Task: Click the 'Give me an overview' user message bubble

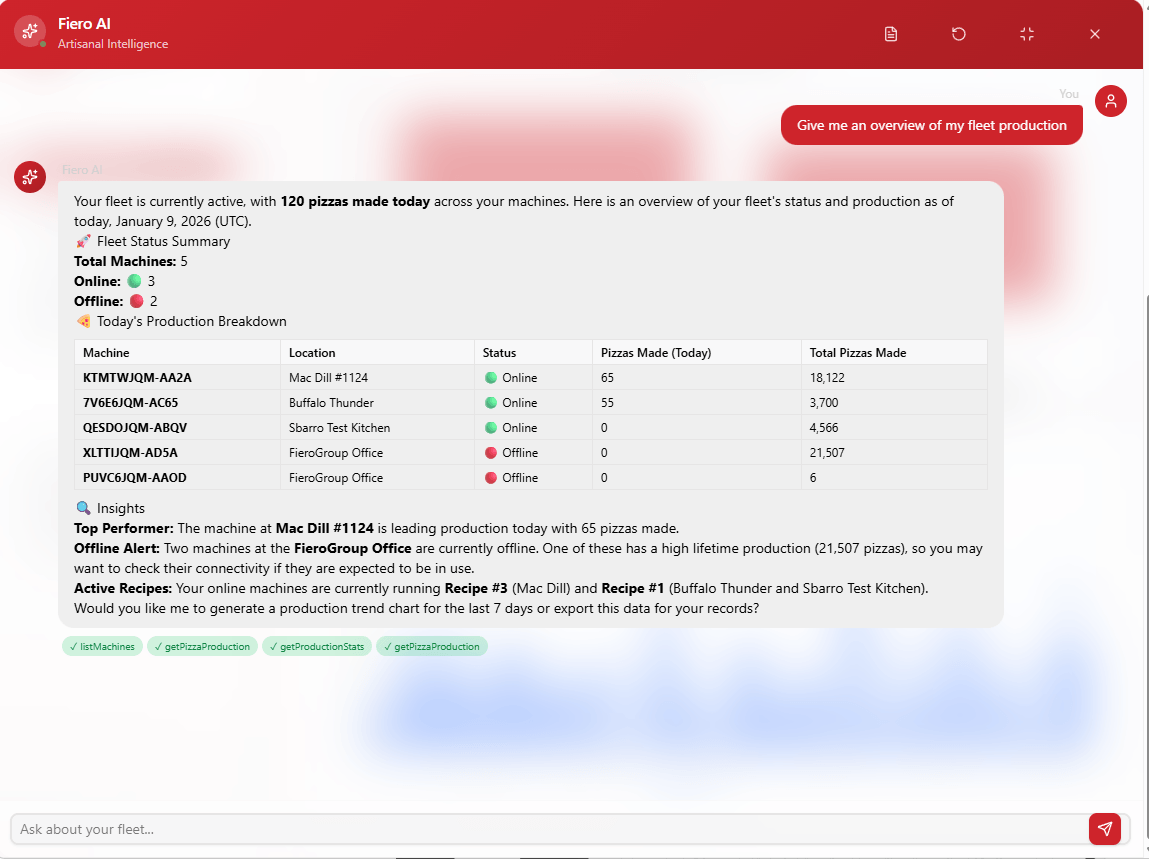Action: (931, 125)
